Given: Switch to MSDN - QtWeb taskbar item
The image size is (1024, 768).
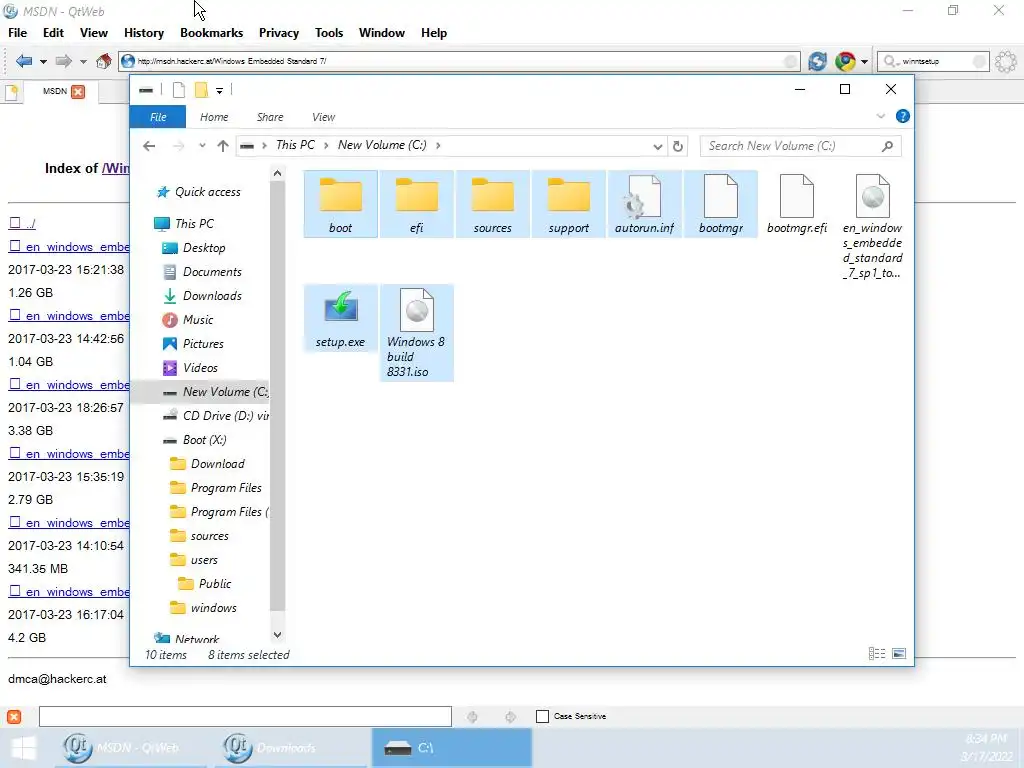Looking at the screenshot, I should [131, 748].
